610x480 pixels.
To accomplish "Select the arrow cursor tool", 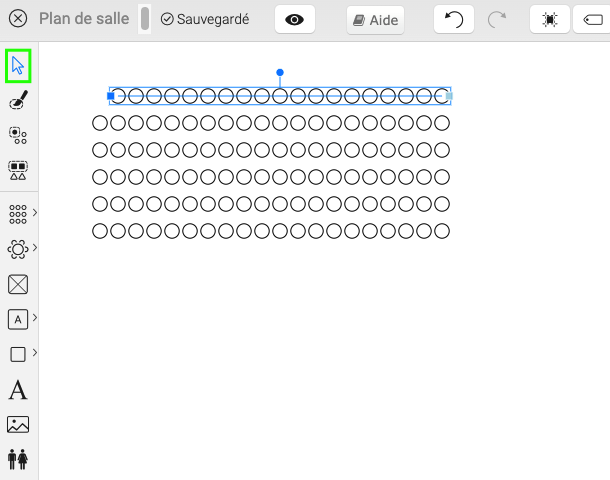I will (x=18, y=66).
